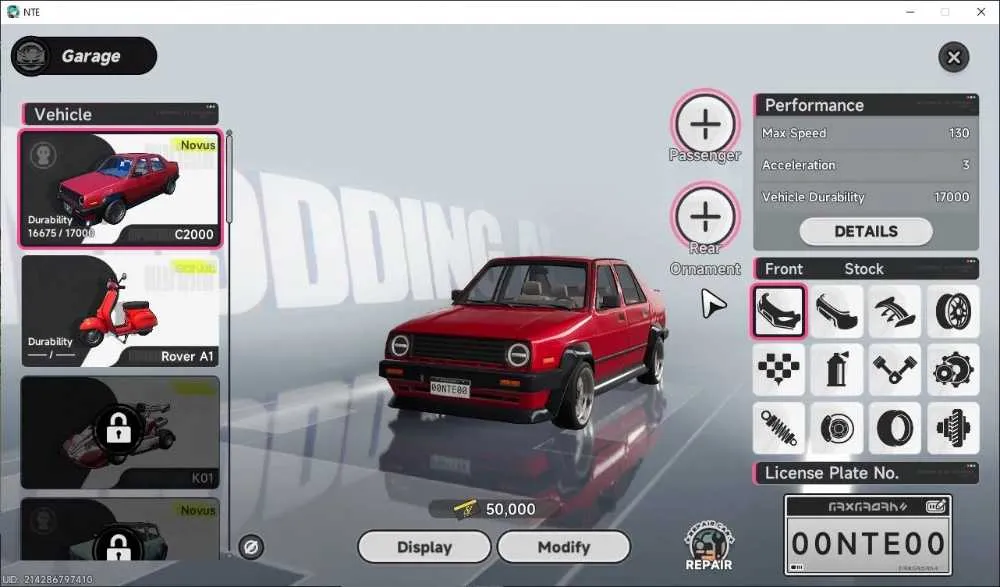
Task: Click the Garage emblem icon
Action: tap(31, 56)
